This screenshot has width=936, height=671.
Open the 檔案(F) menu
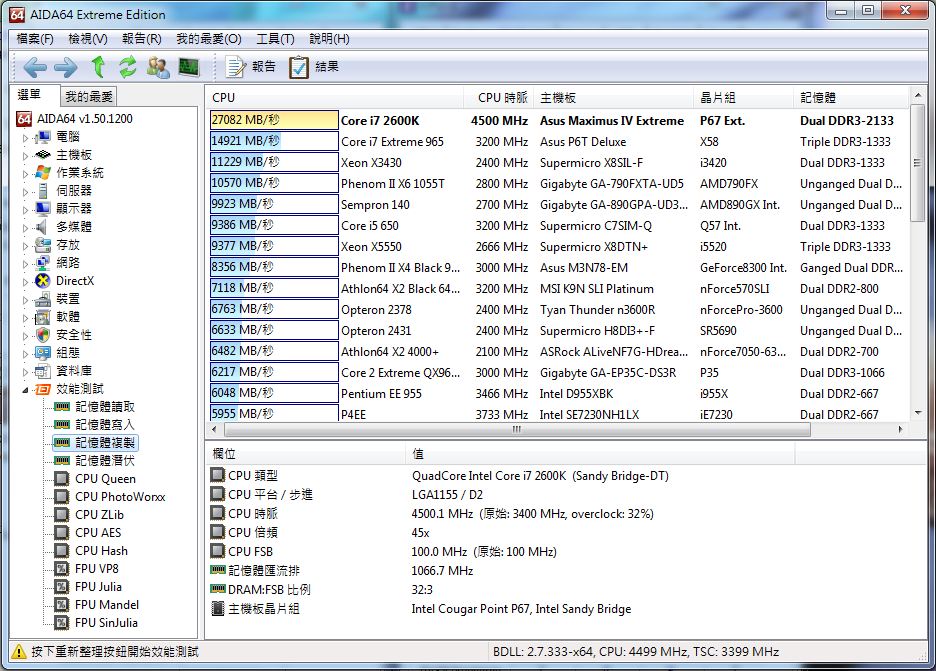click(x=35, y=39)
